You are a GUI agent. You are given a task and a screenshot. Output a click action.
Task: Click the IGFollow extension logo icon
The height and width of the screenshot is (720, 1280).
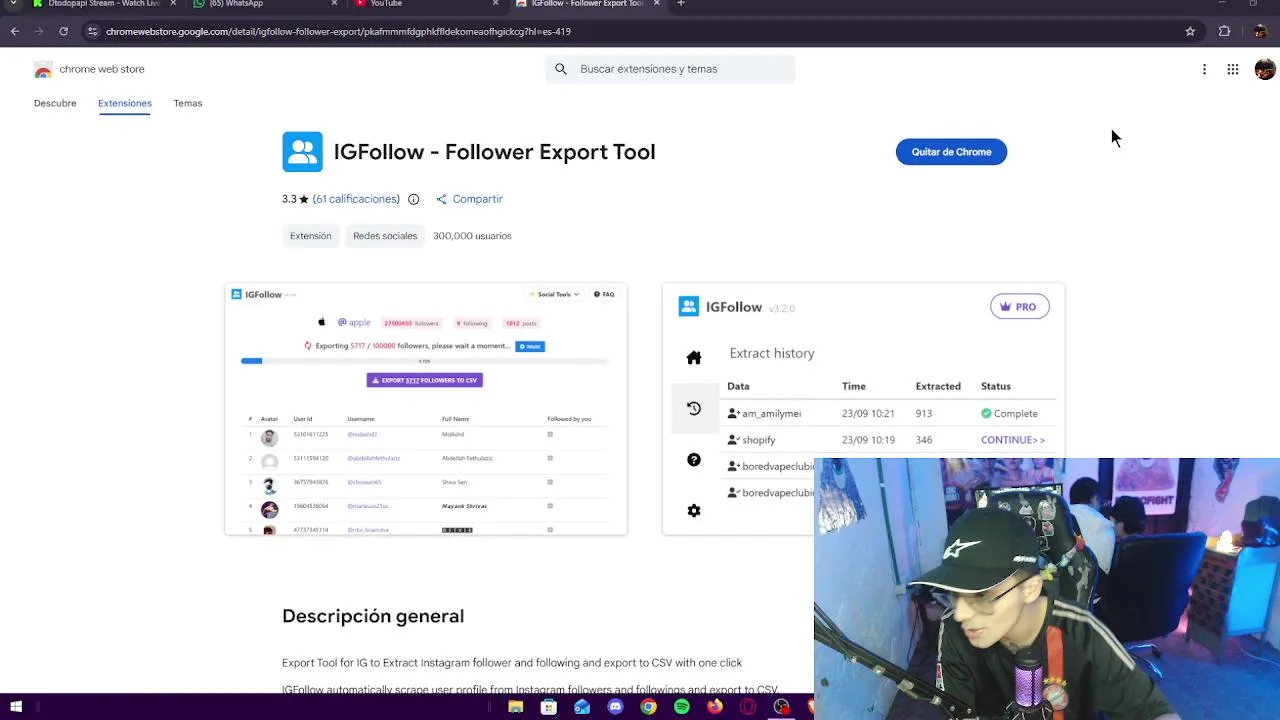tap(302, 152)
